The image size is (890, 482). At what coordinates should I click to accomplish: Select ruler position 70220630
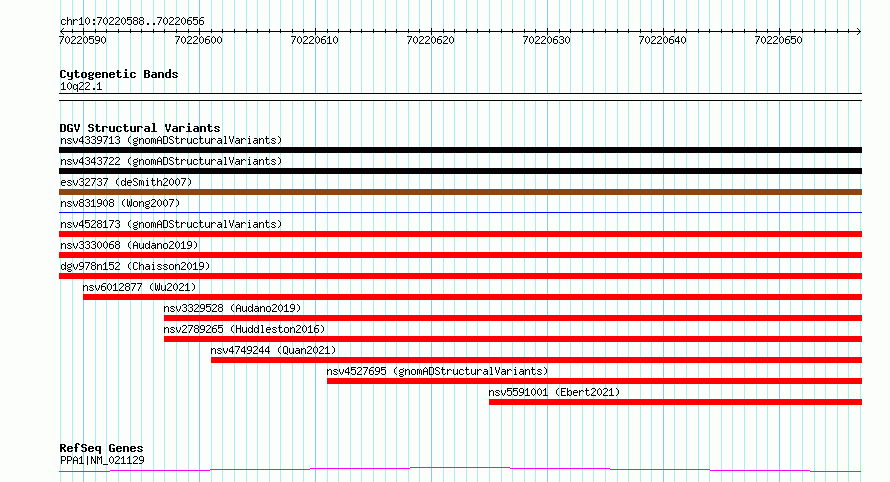click(x=546, y=40)
